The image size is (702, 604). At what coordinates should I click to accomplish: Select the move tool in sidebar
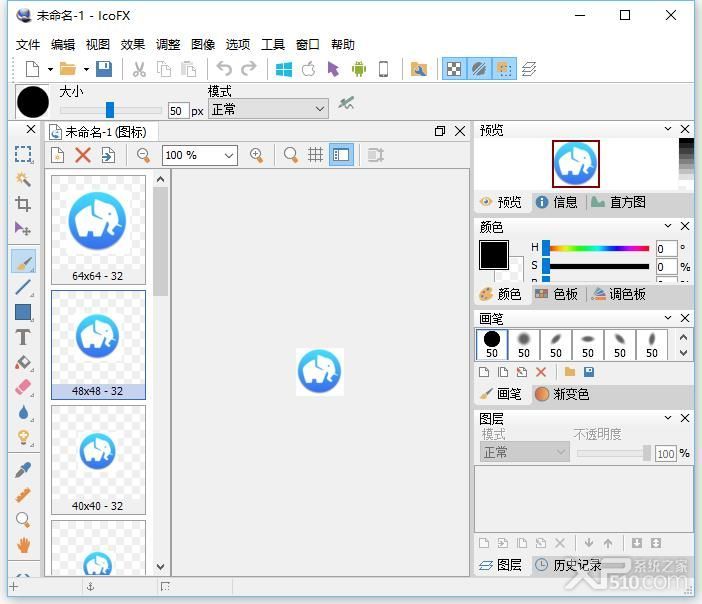click(23, 229)
